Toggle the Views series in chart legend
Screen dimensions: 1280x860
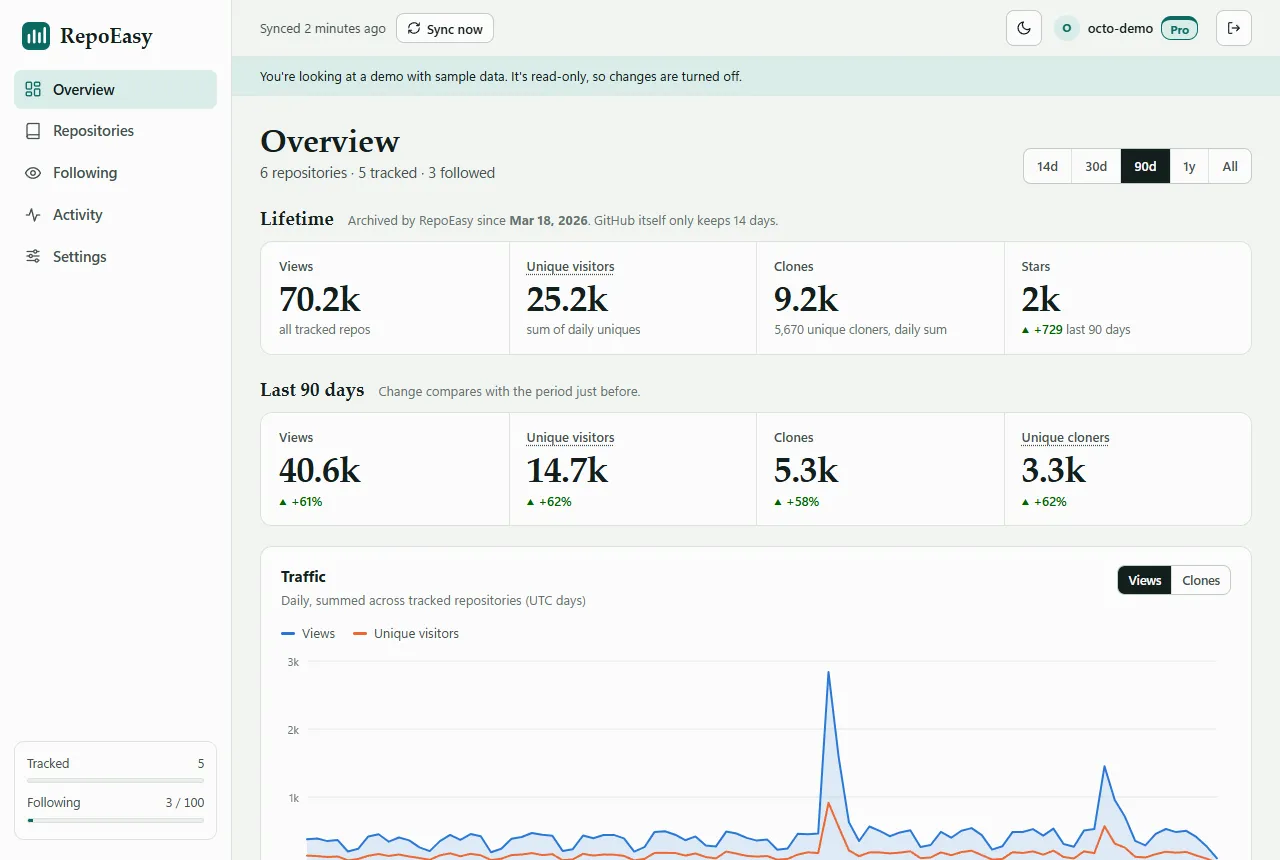click(308, 633)
